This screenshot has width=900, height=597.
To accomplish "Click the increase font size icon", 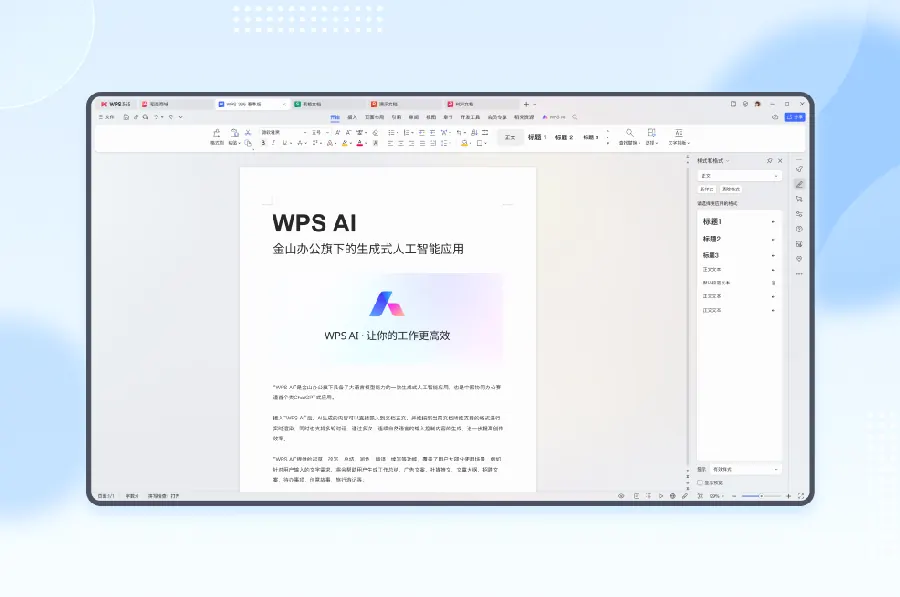I will (338, 133).
